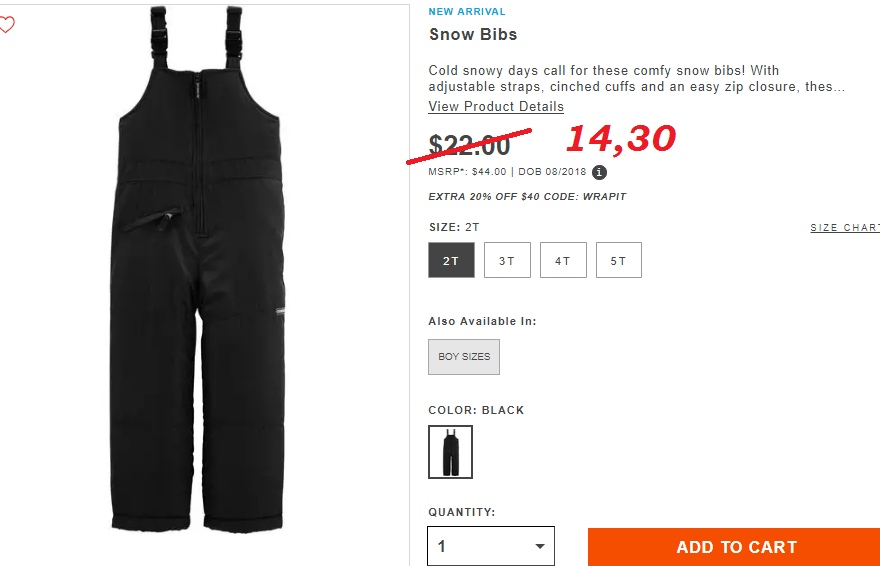Open View Product Details link
Screen dimensions: 880x566
point(496,107)
